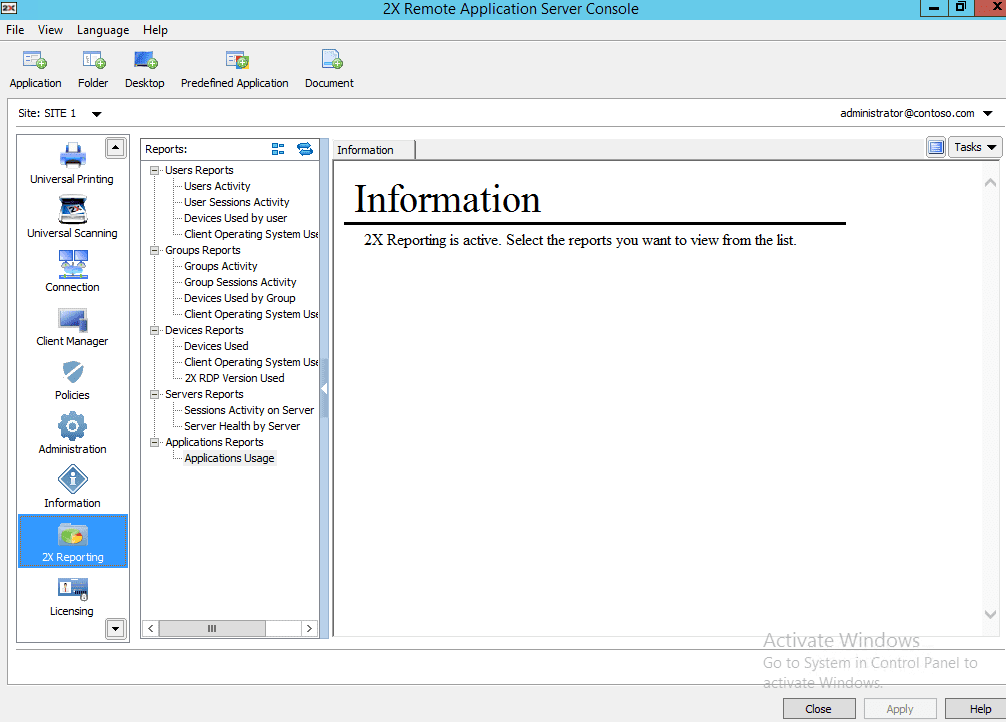Click the 2X app icon in title bar
Screen dimensions: 1006x722
[x=9, y=8]
